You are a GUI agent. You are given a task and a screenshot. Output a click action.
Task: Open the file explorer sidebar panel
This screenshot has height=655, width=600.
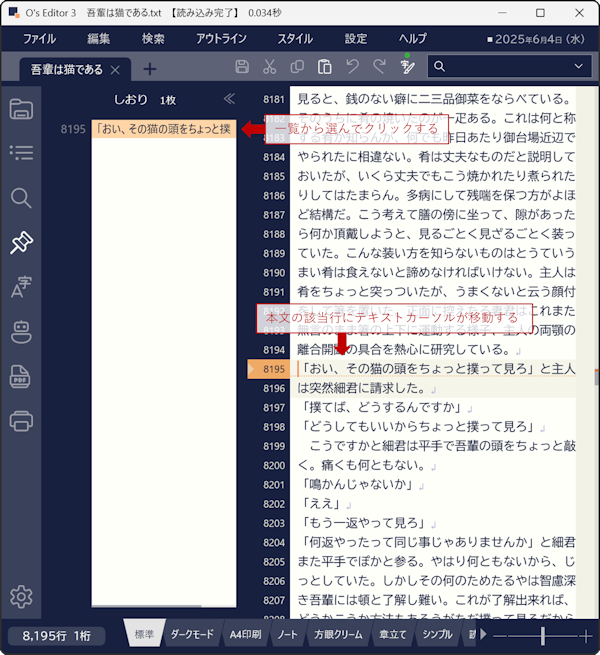[x=21, y=109]
